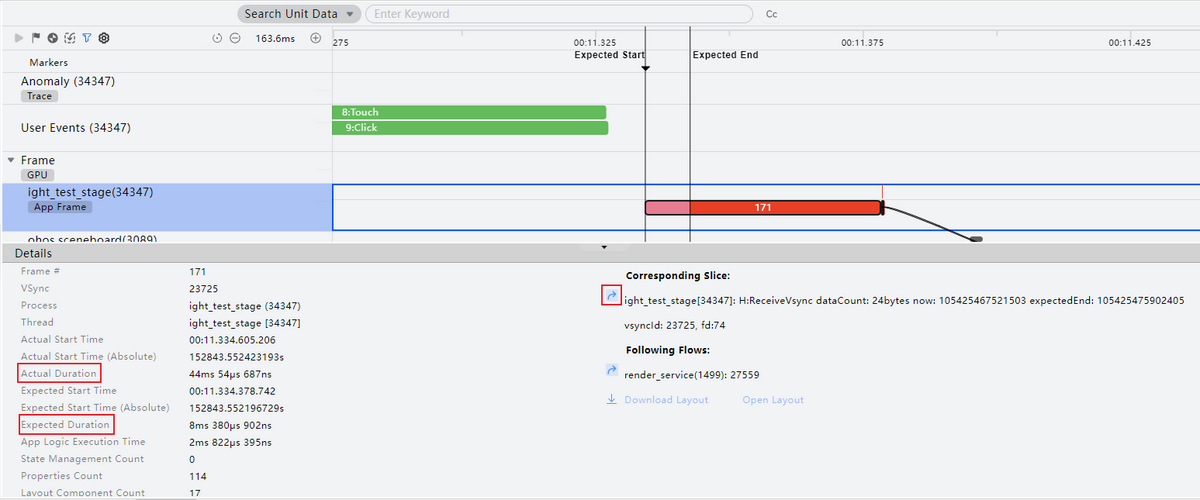The width and height of the screenshot is (1200, 500).
Task: Collapse the Frame section triangle
Action: point(11,160)
